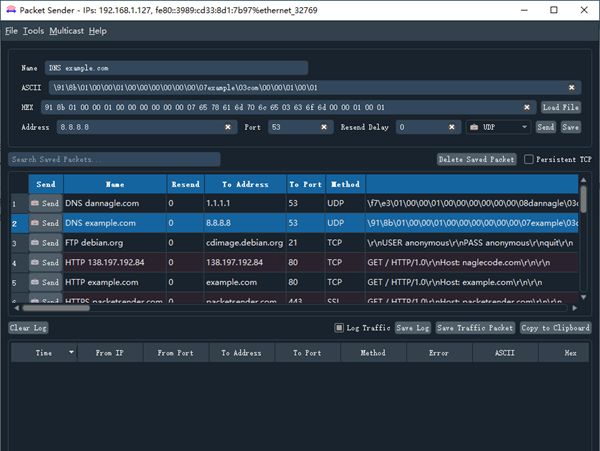Click the Method column header in saved packets
This screenshot has height=451, width=600.
[x=345, y=184]
